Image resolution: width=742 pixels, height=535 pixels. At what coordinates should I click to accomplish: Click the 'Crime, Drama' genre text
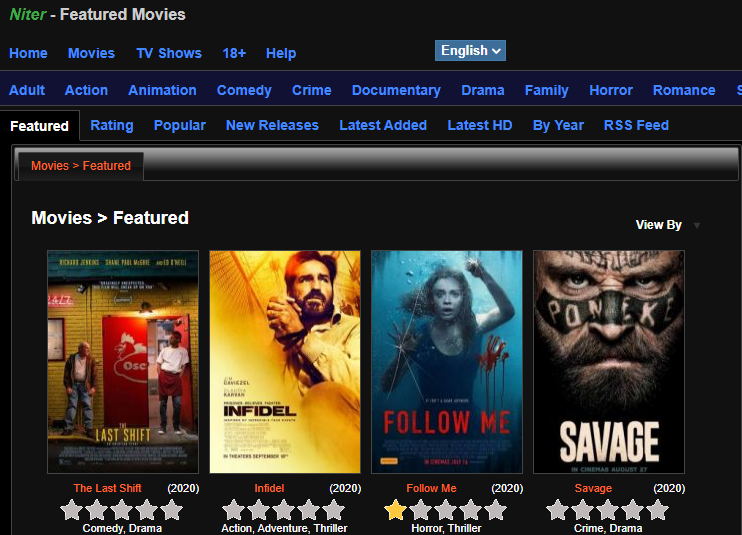tap(608, 528)
